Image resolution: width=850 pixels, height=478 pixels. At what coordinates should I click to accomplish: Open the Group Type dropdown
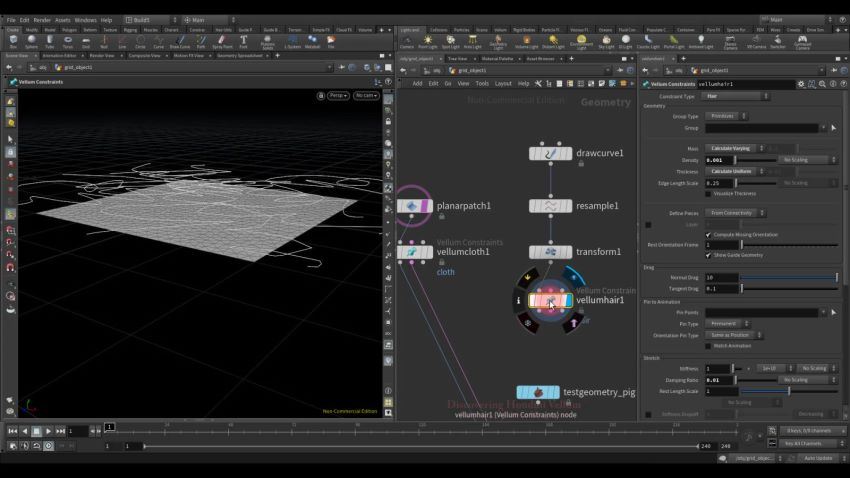(726, 116)
